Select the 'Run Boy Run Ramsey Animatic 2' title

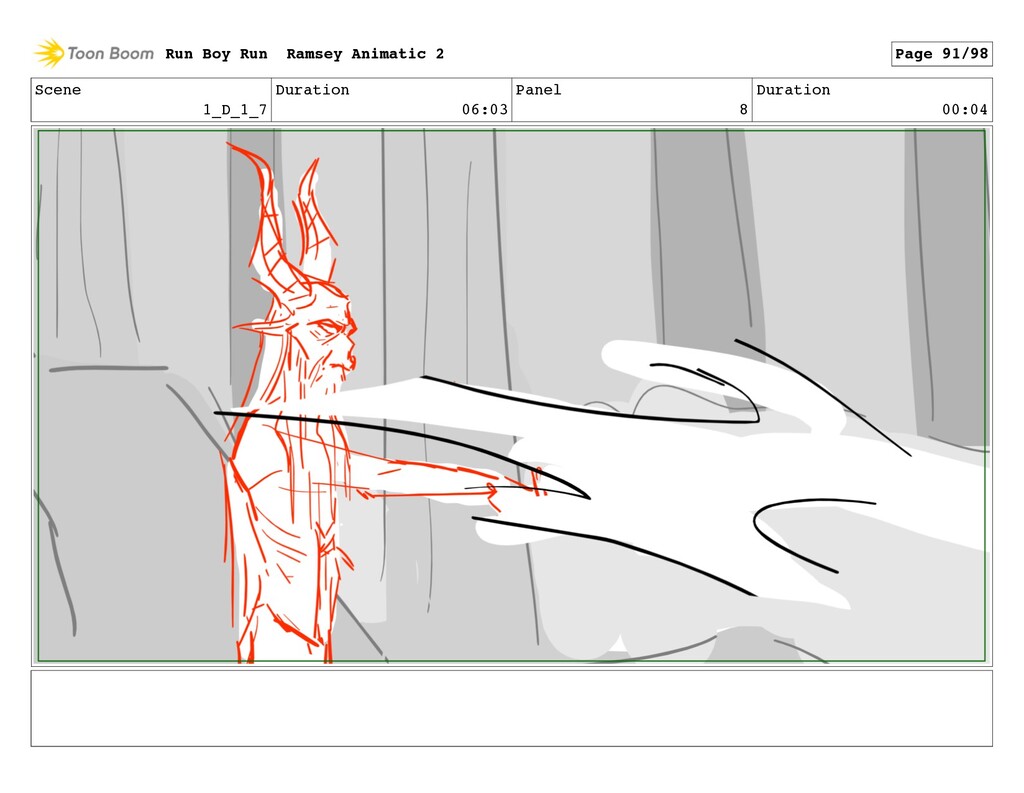(x=304, y=54)
